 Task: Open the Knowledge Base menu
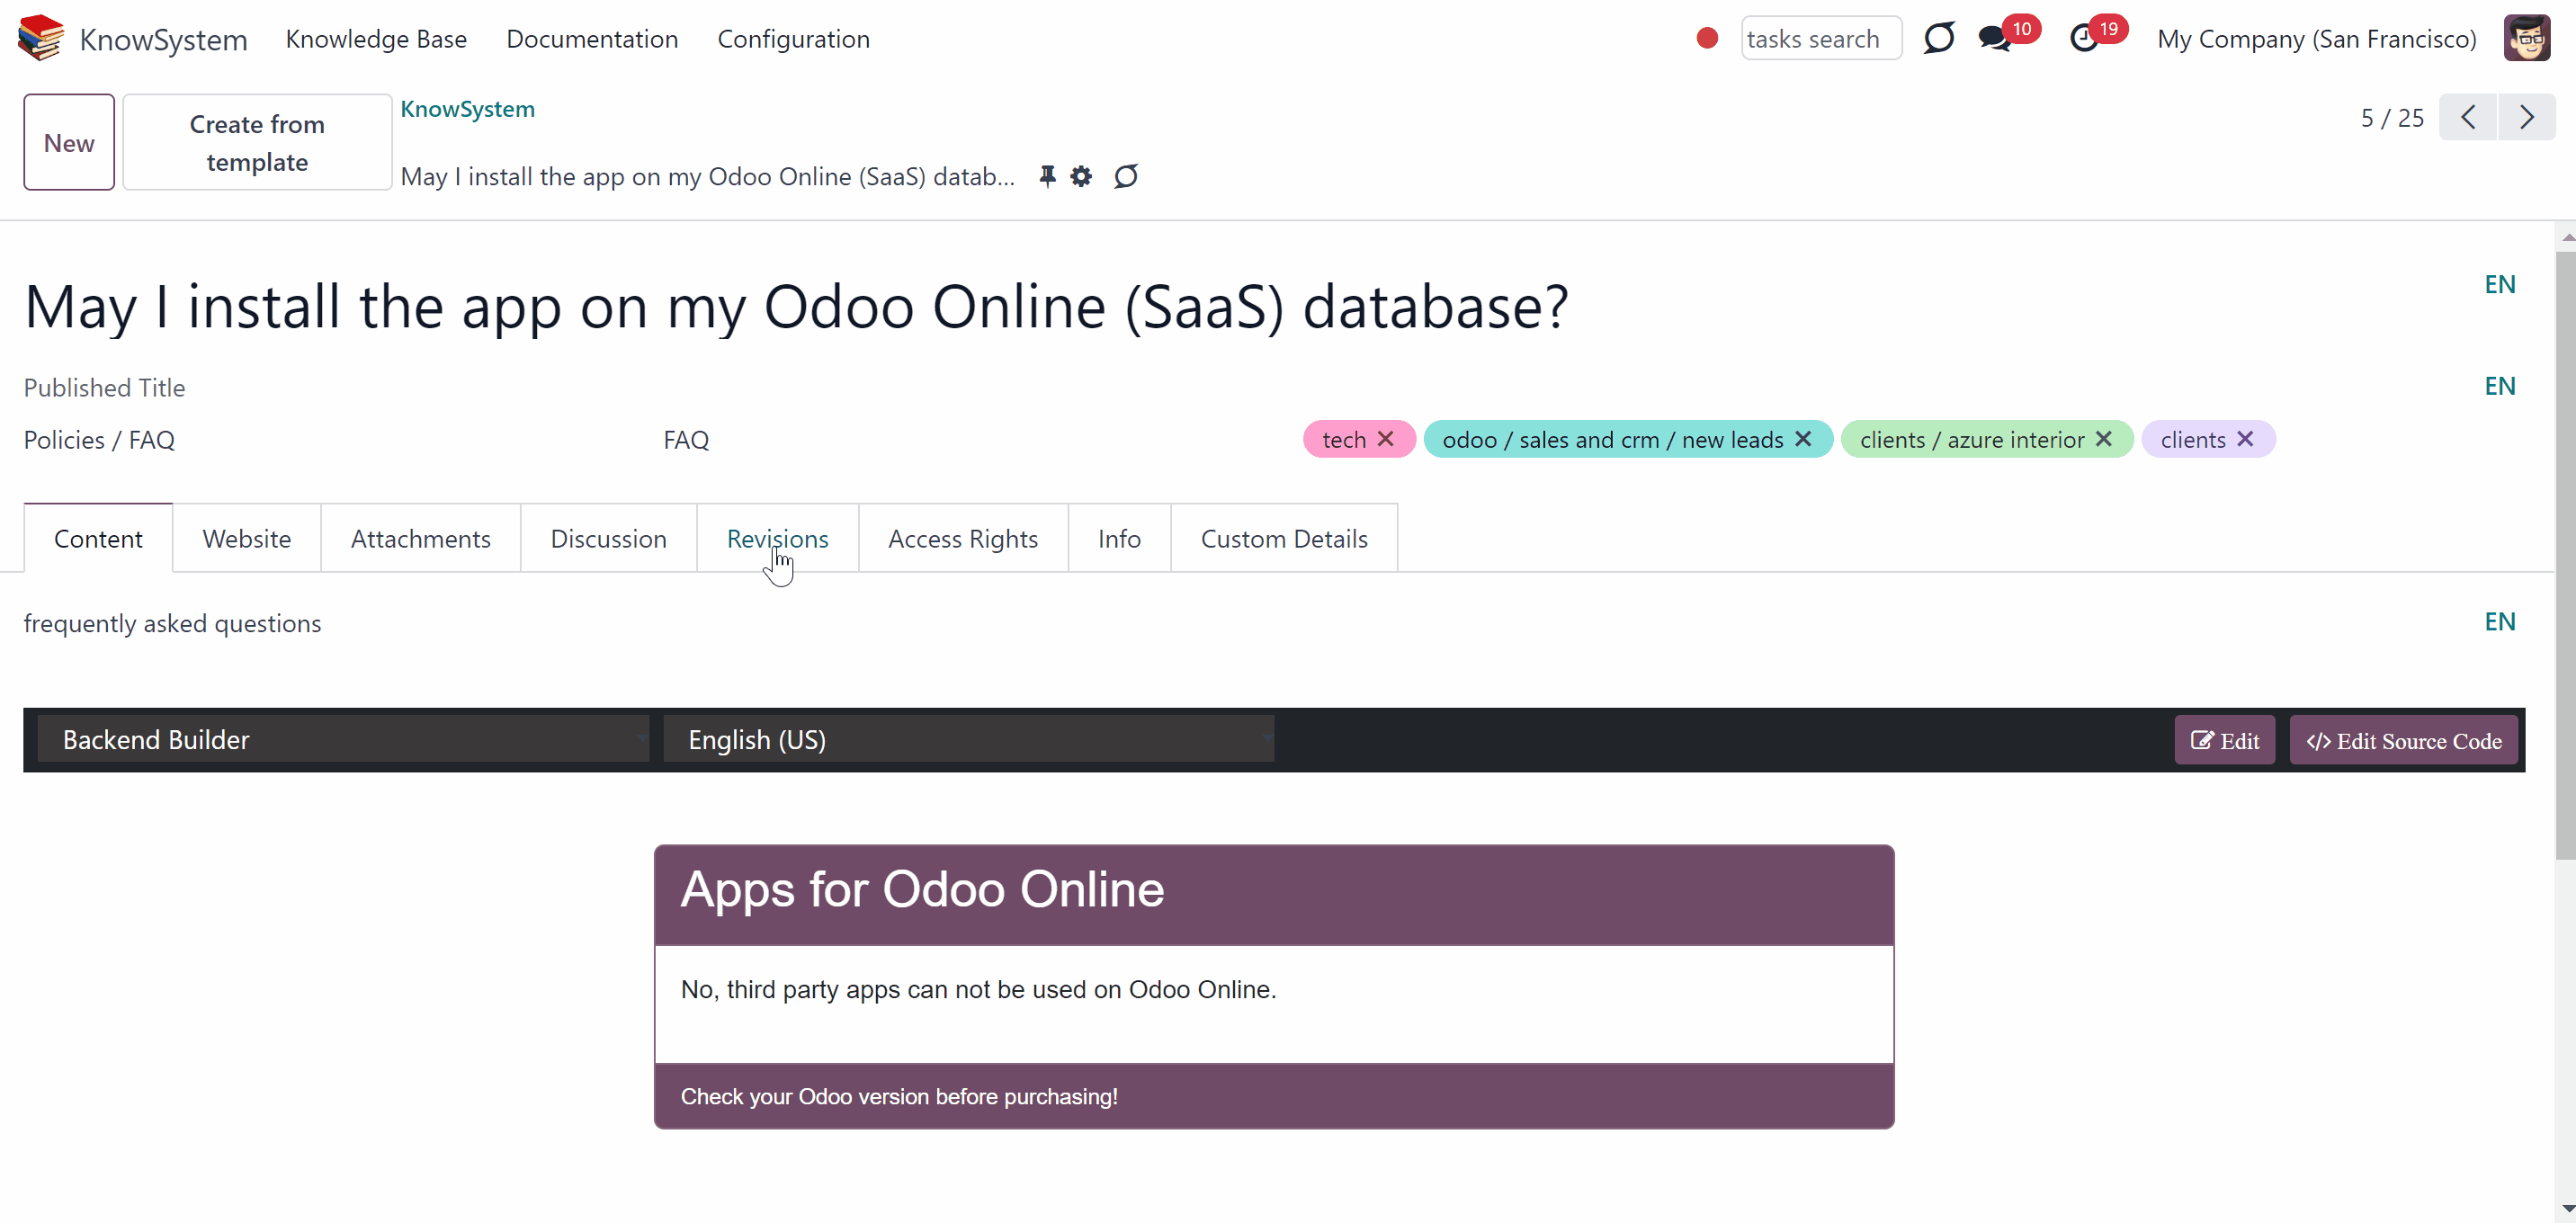pos(376,39)
